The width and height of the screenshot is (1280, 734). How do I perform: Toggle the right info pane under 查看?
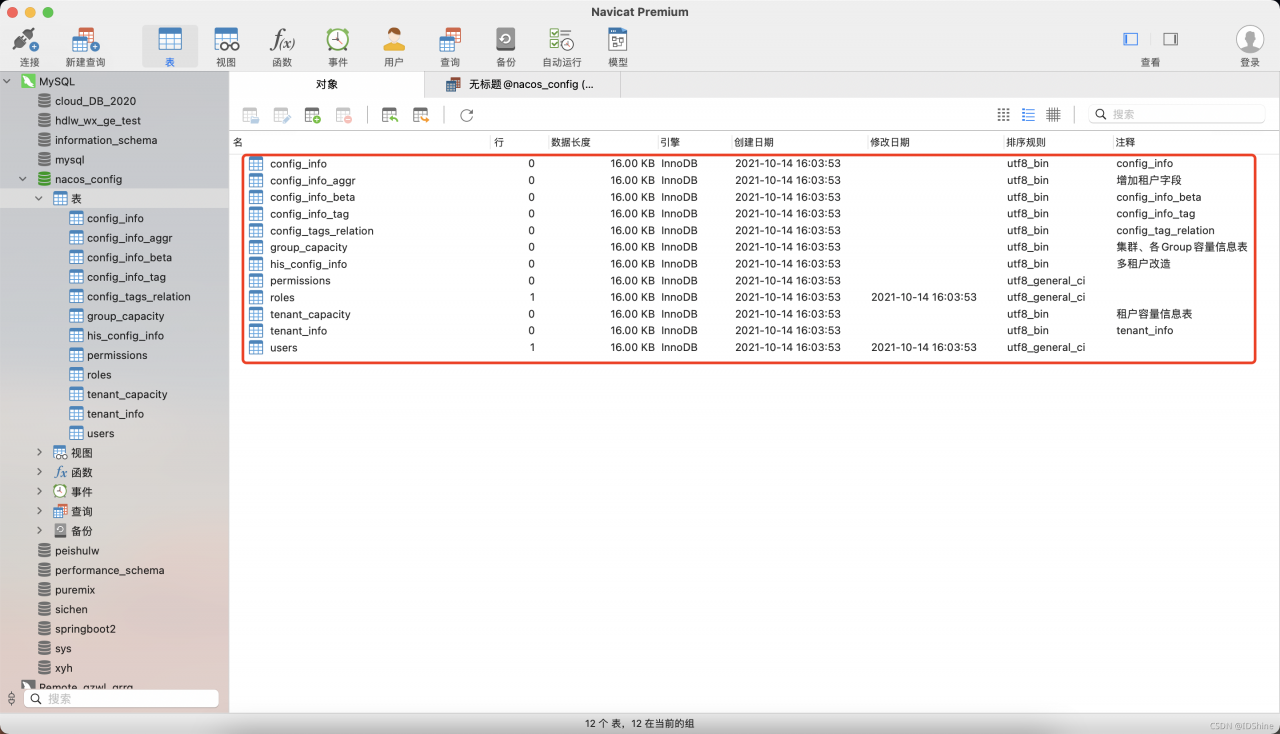[x=1171, y=39]
